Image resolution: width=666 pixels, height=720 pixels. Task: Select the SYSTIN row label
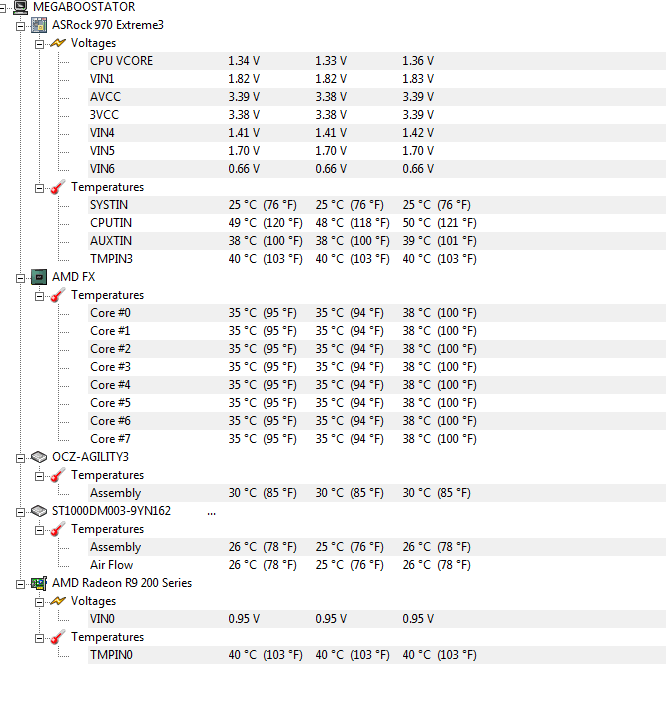coord(109,205)
